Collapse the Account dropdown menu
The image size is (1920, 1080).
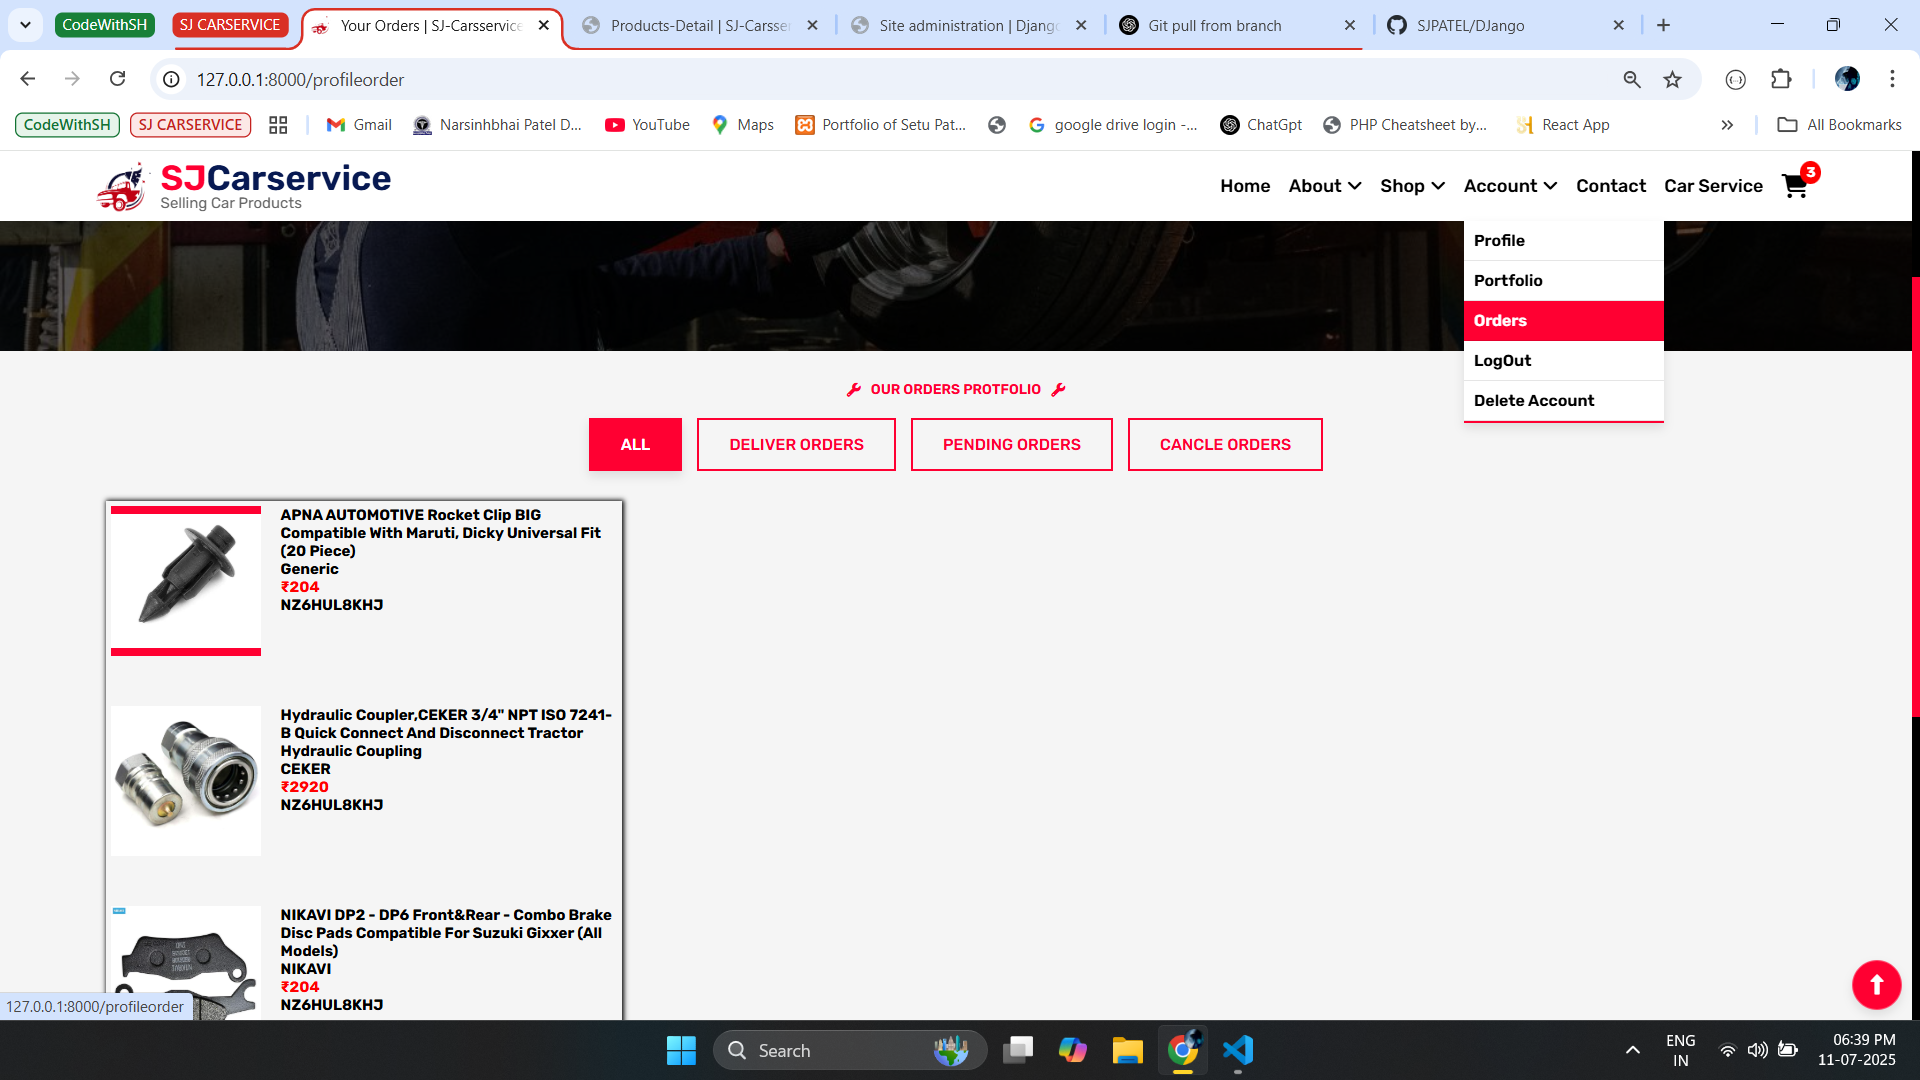[1509, 186]
